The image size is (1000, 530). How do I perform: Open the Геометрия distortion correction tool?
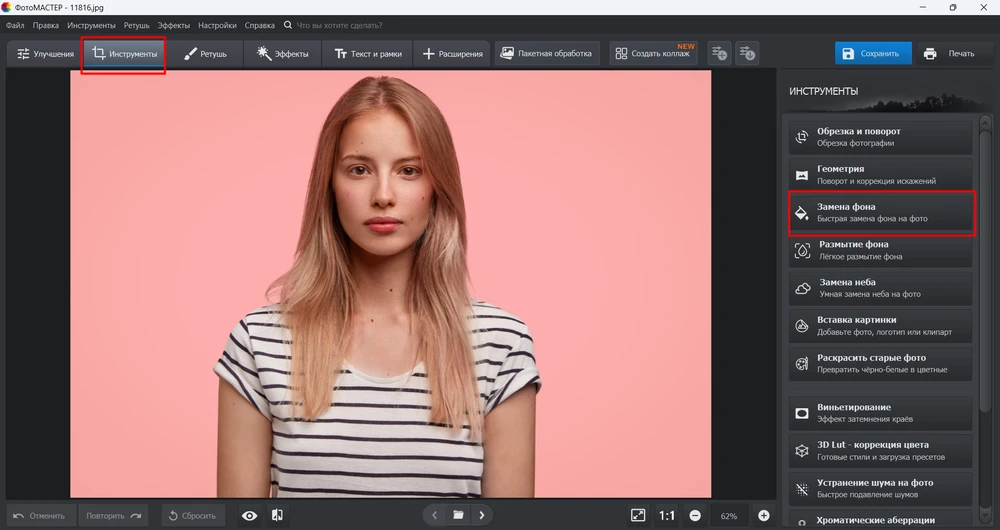point(880,175)
